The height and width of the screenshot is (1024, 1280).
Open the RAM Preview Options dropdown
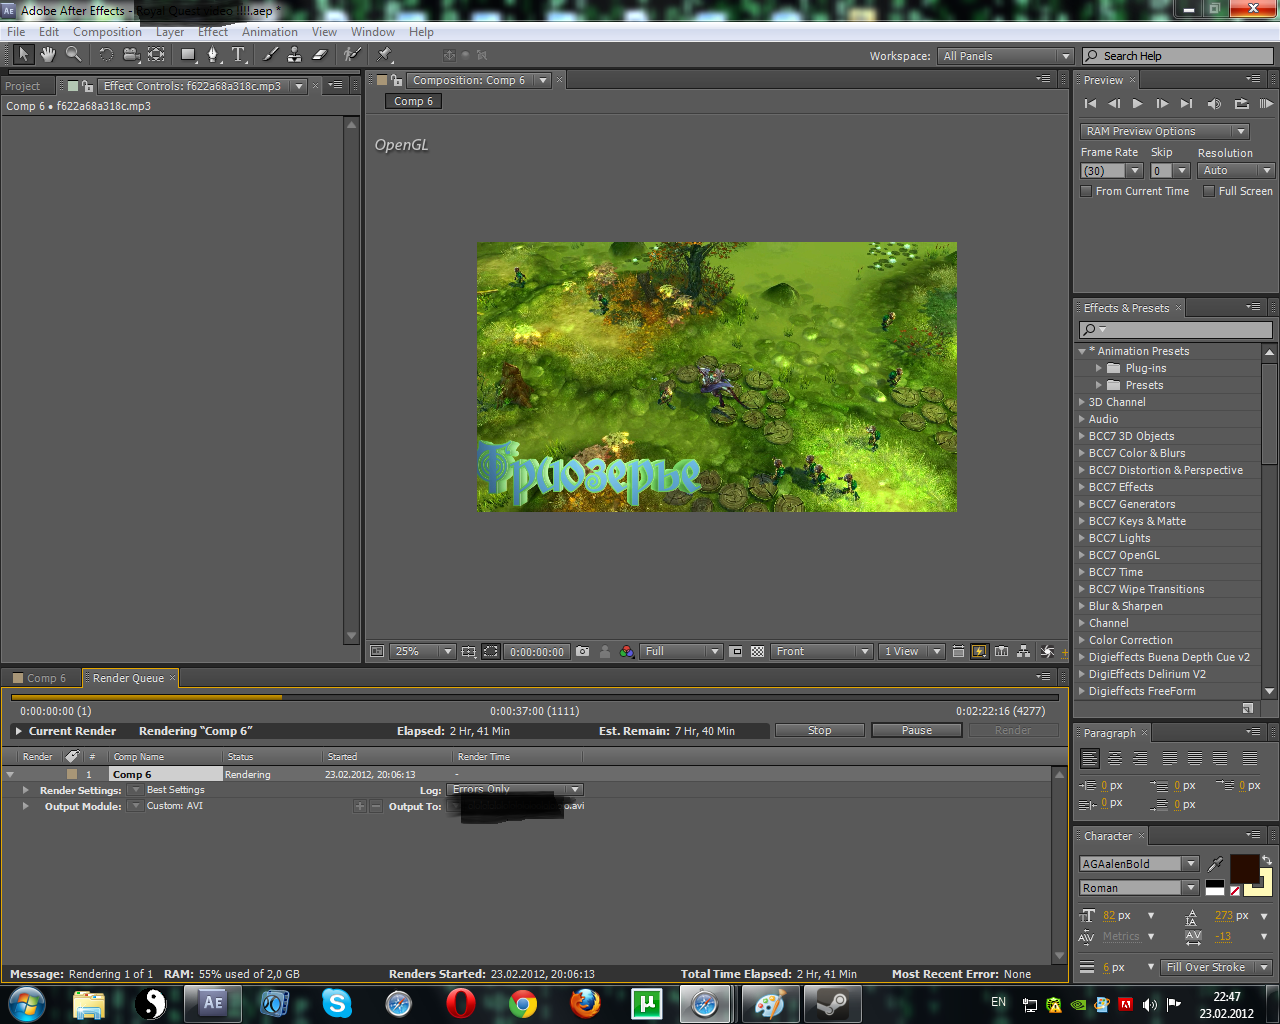[x=1165, y=131]
